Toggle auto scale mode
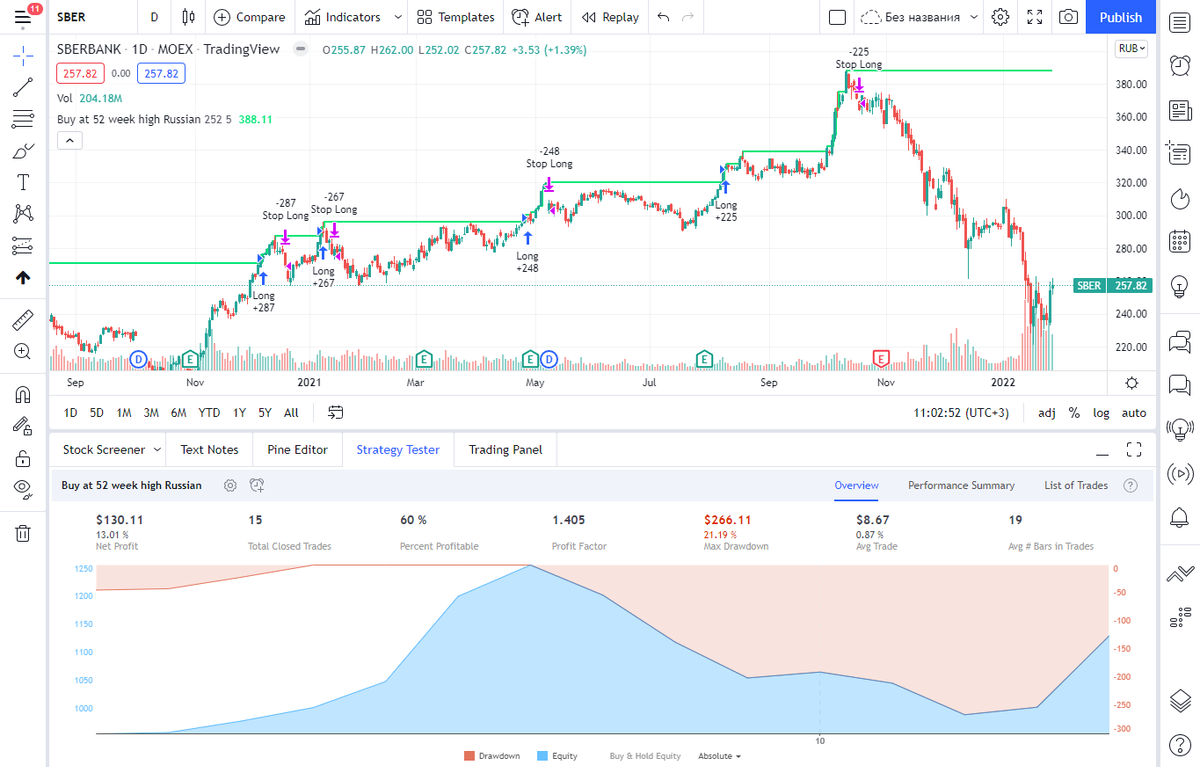The image size is (1200, 767). click(1134, 412)
